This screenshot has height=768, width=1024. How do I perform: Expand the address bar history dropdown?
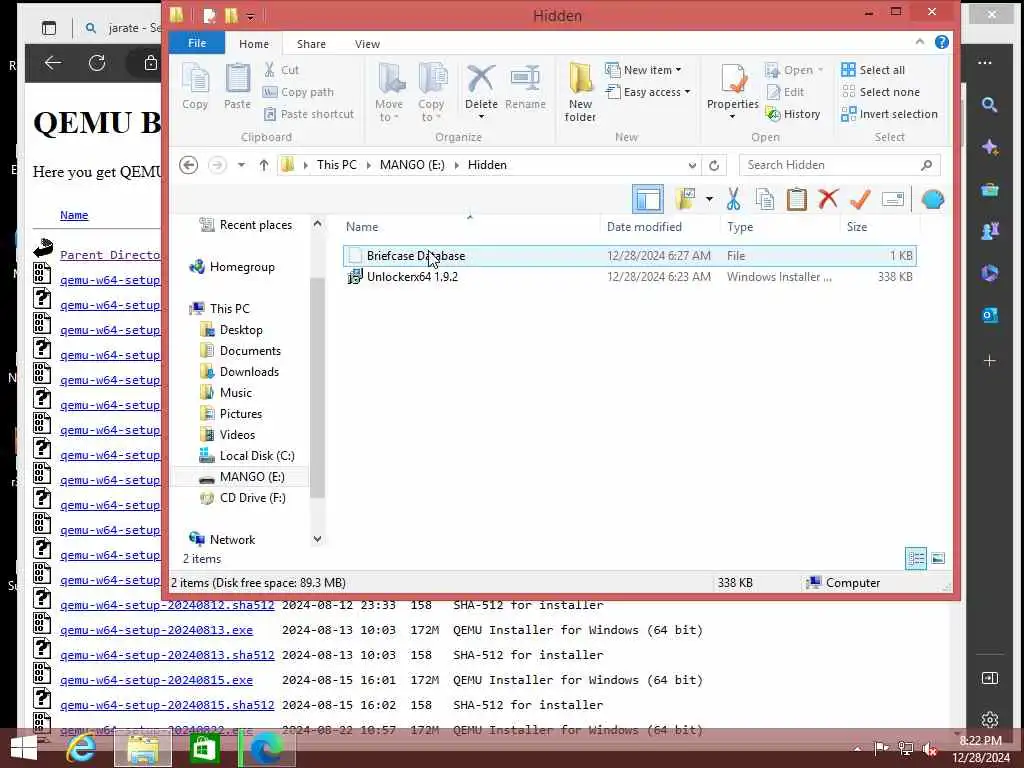click(692, 165)
